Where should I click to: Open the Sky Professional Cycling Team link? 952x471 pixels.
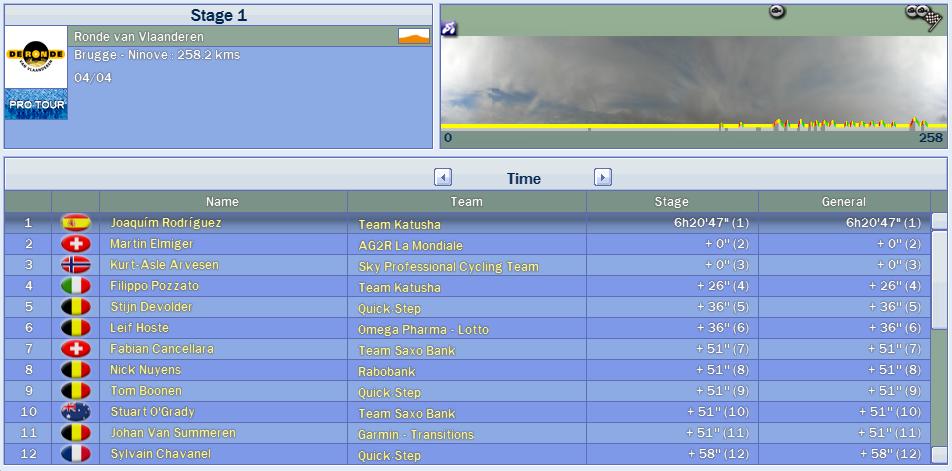(448, 267)
